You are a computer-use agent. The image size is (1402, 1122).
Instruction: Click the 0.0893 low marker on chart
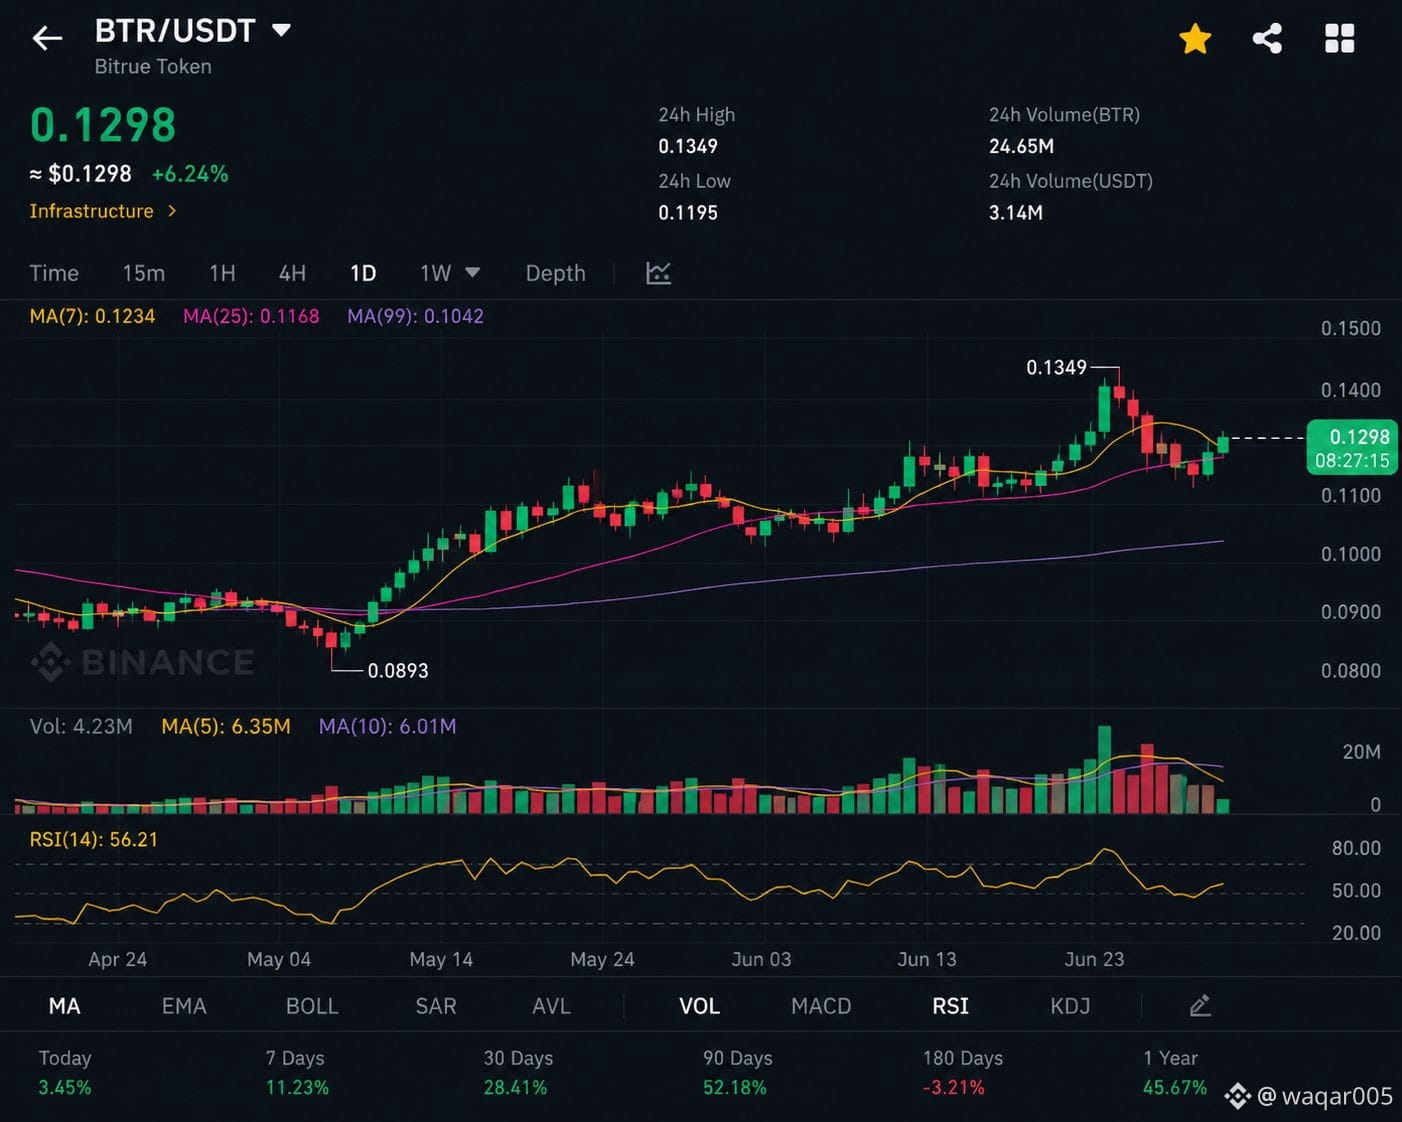coord(398,671)
